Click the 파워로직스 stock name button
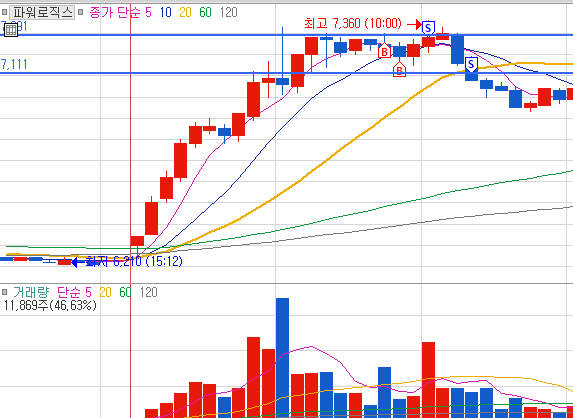This screenshot has height=418, width=573. tap(42, 13)
